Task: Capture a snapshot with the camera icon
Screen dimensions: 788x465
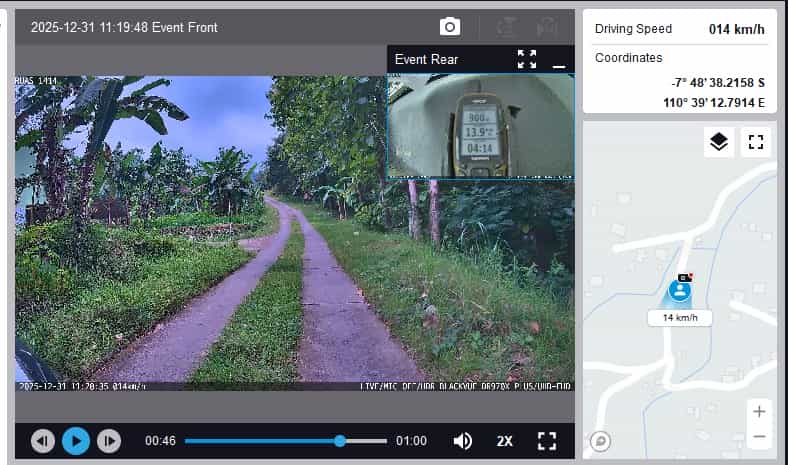Action: click(x=450, y=27)
